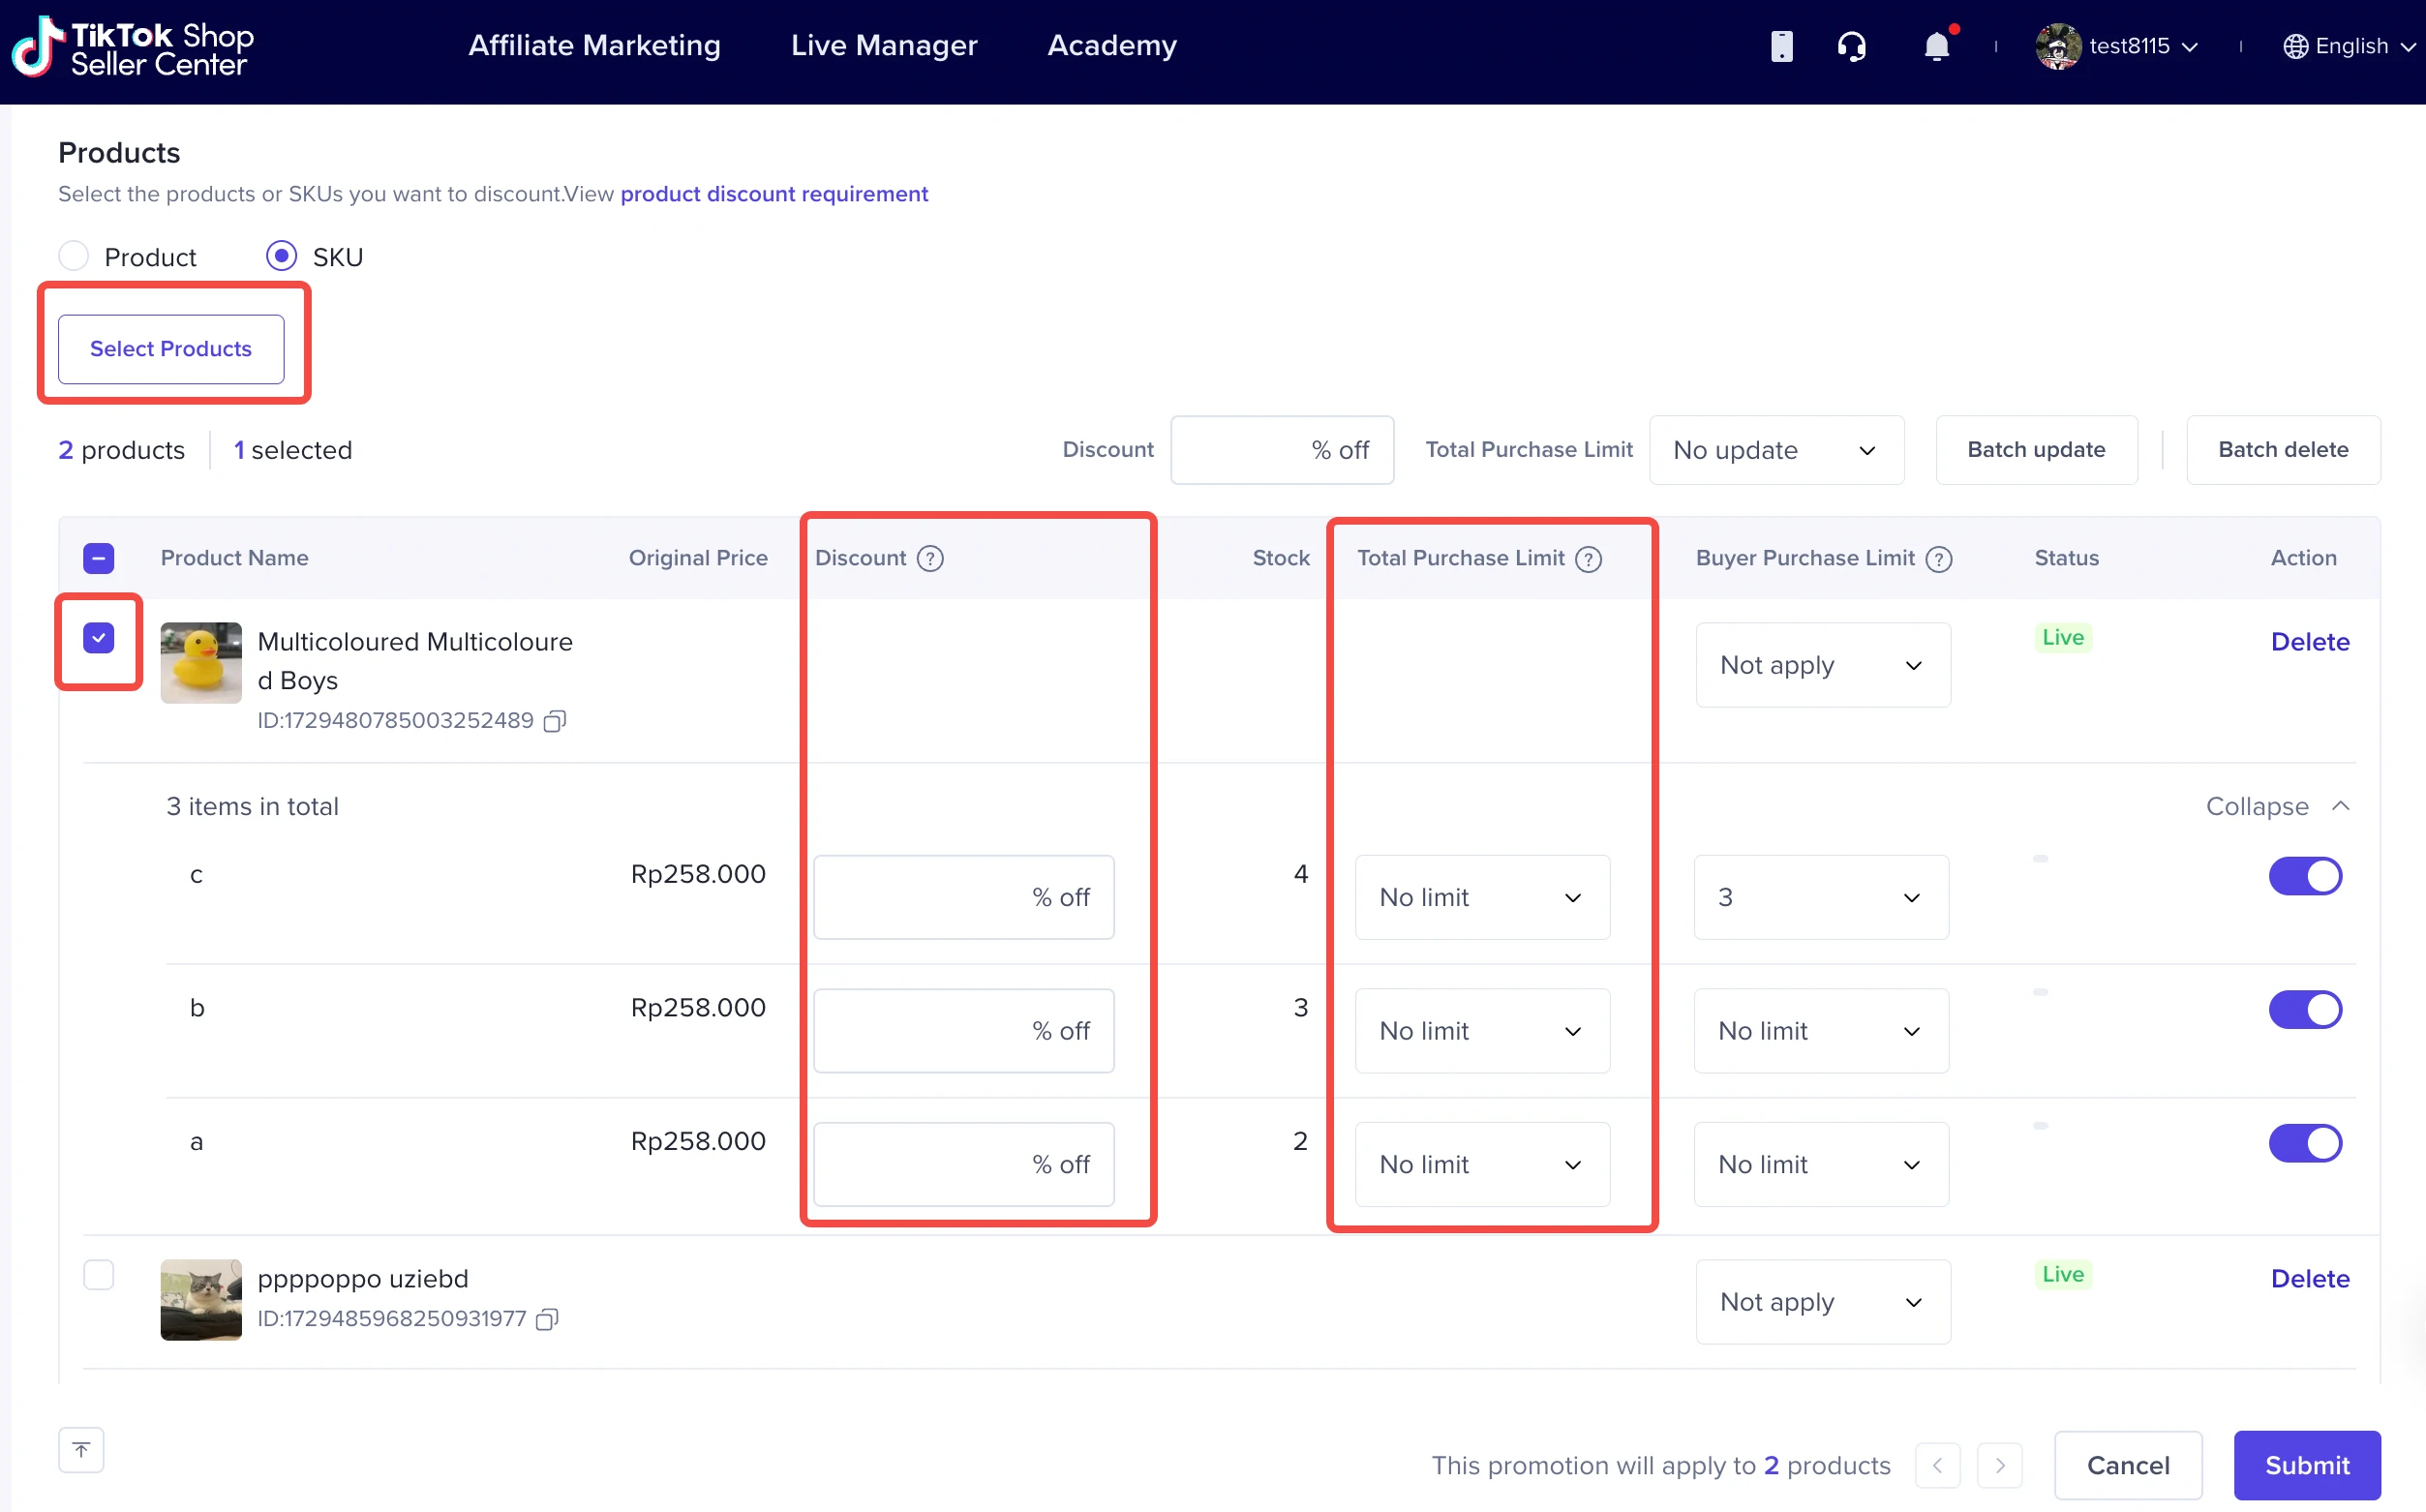
Task: Check the ppppoppo uziebd product checkbox
Action: [x=98, y=1275]
